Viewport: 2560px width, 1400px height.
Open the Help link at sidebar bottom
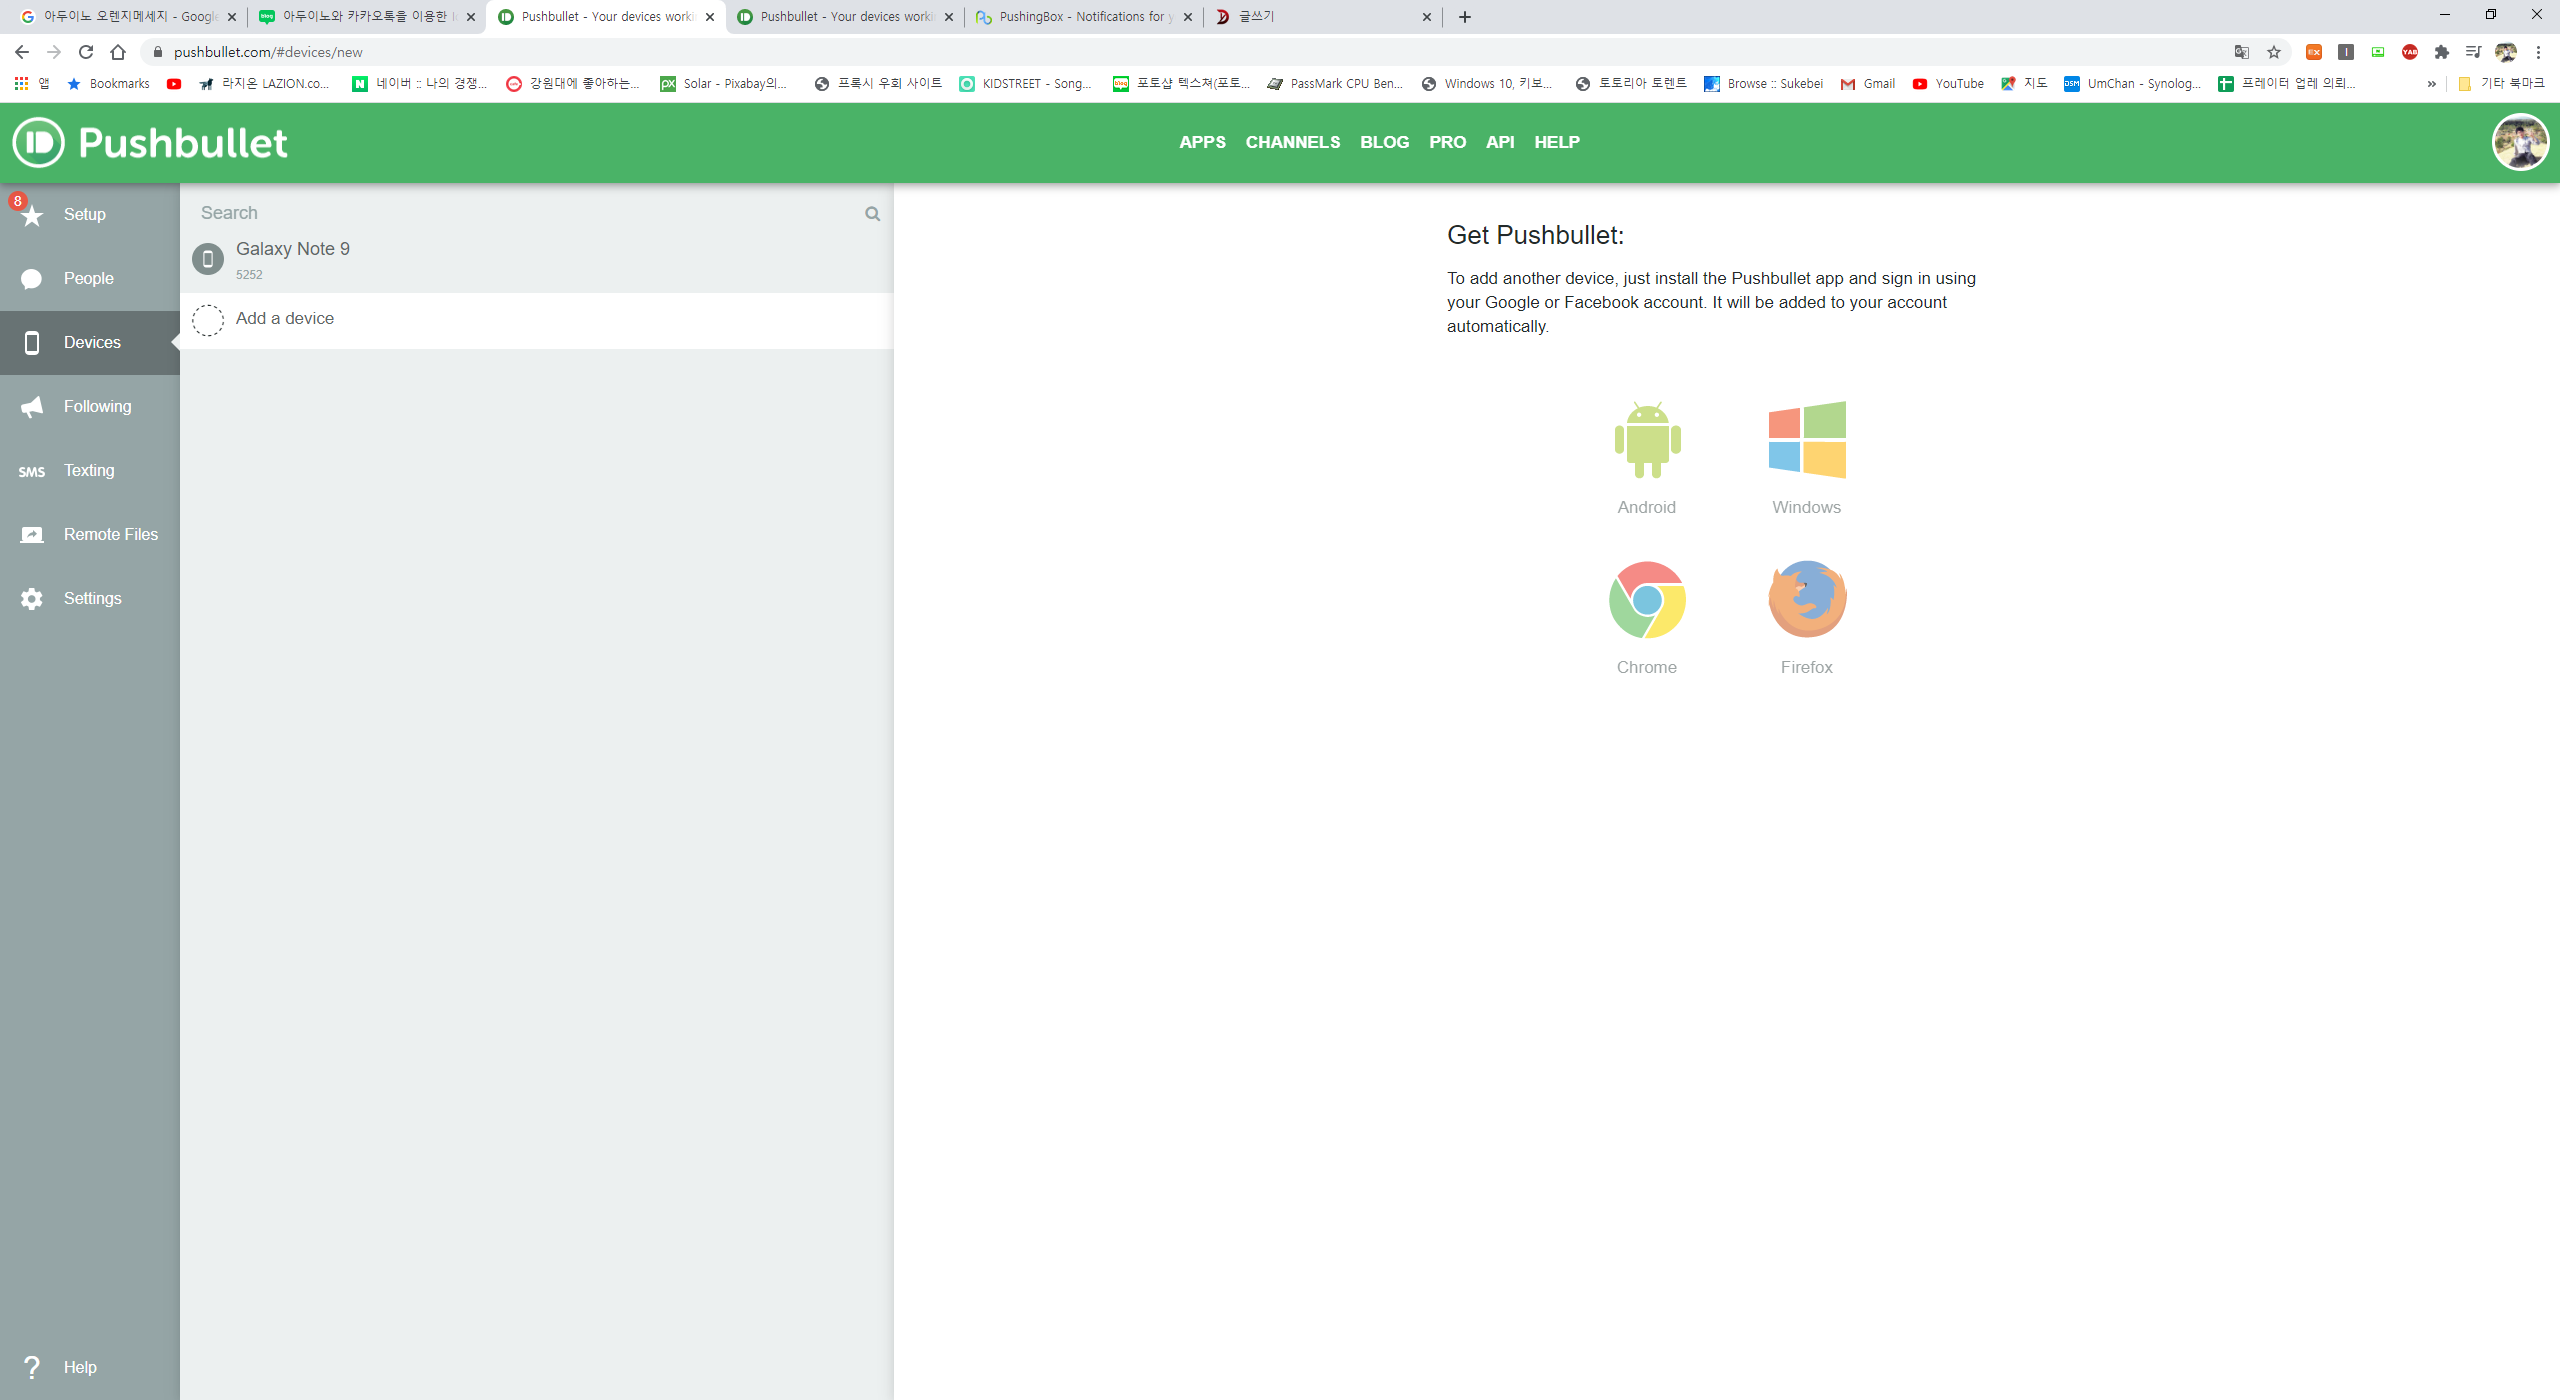pyautogui.click(x=80, y=1367)
